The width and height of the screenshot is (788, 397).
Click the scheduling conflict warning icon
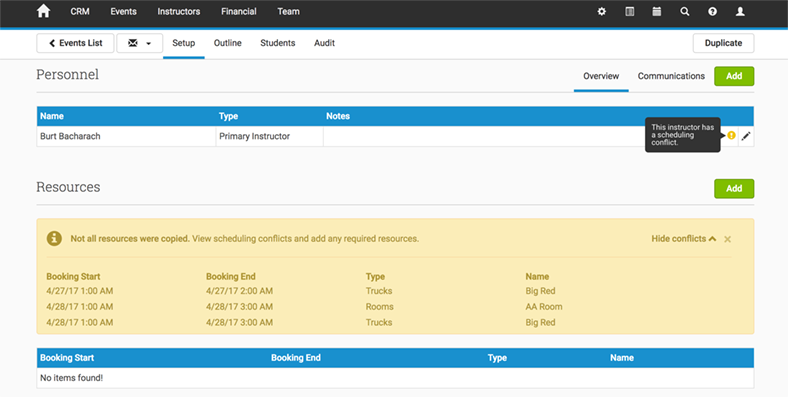731,135
